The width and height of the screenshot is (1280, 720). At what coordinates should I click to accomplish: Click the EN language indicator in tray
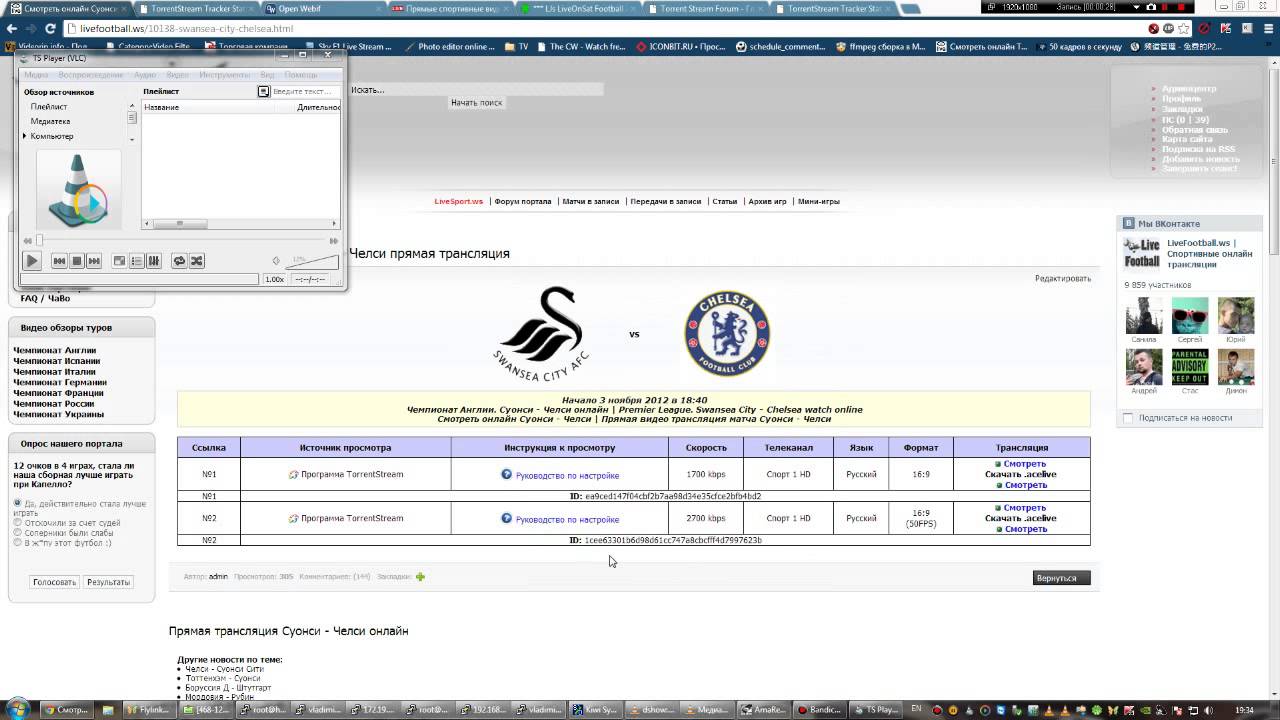[916, 708]
